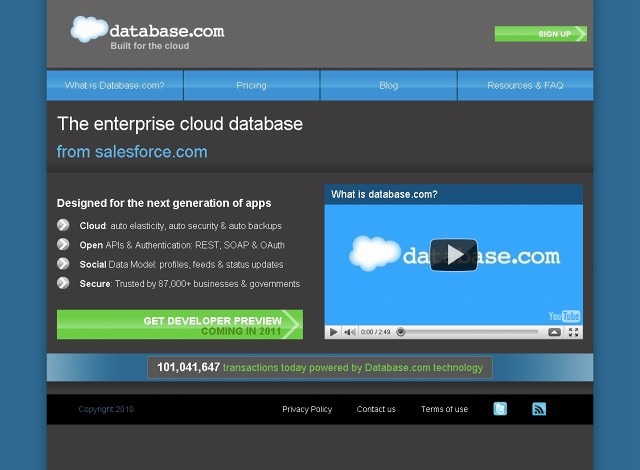Click the 0:00 / 2:49 video time display
This screenshot has height=470, width=640.
(375, 332)
